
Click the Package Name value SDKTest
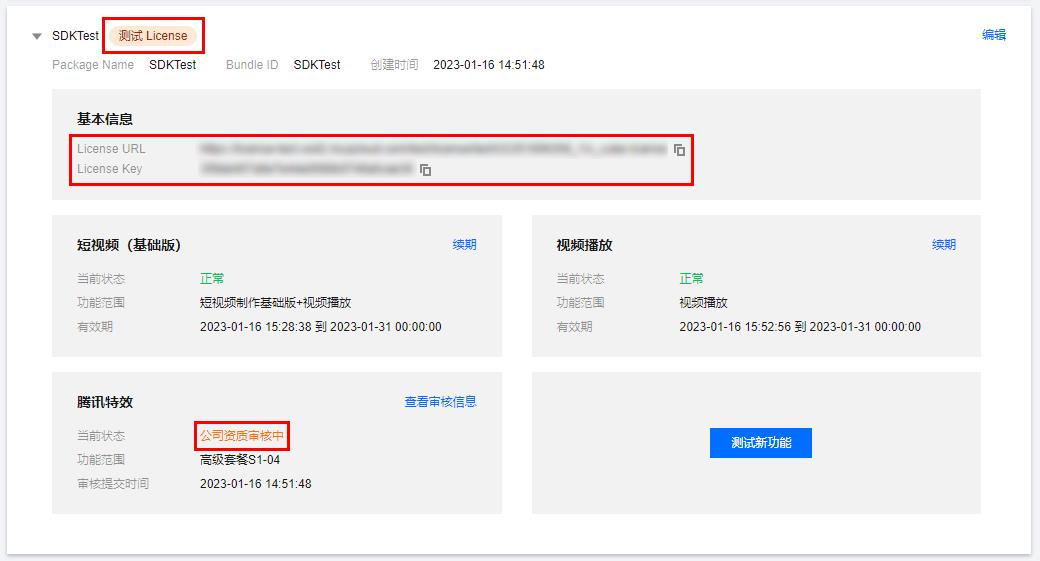coord(172,65)
